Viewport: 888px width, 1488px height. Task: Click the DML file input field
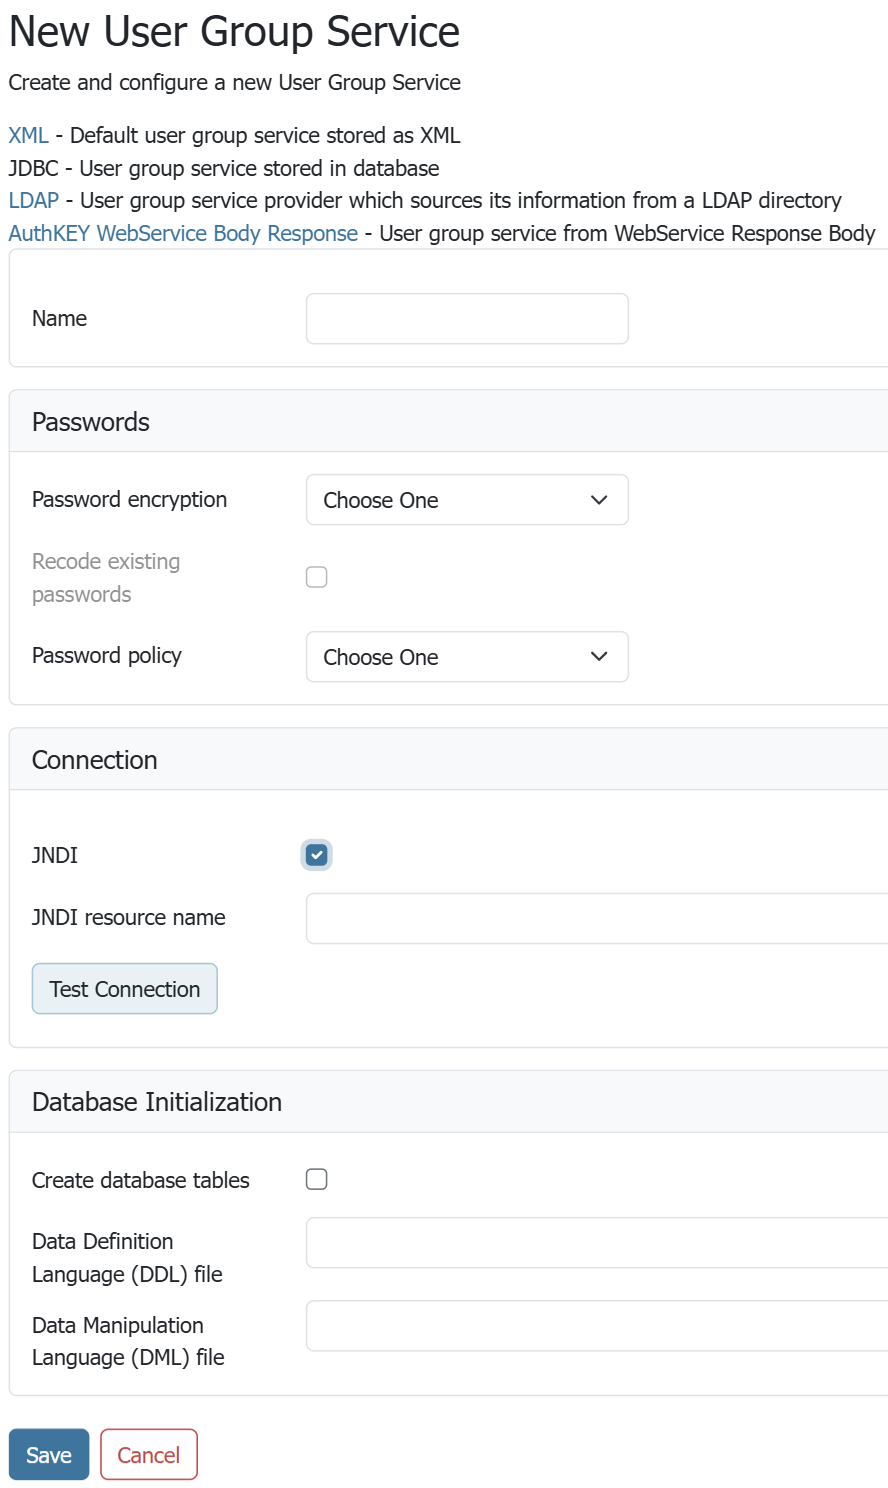point(596,1326)
